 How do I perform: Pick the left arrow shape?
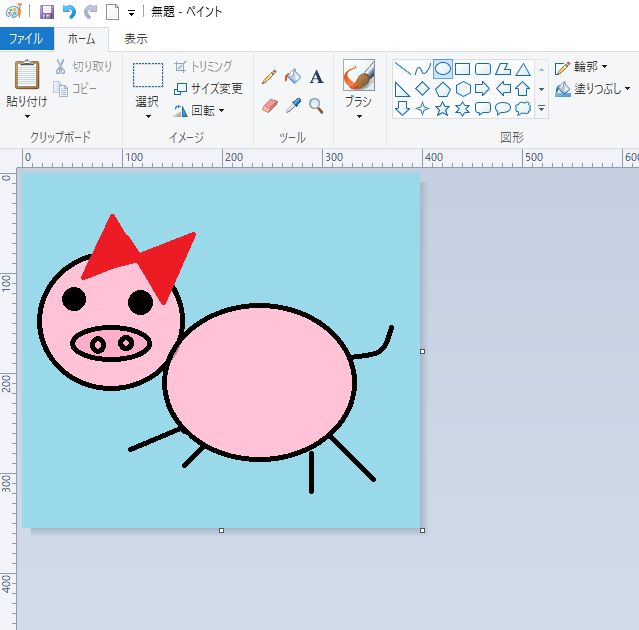503,89
